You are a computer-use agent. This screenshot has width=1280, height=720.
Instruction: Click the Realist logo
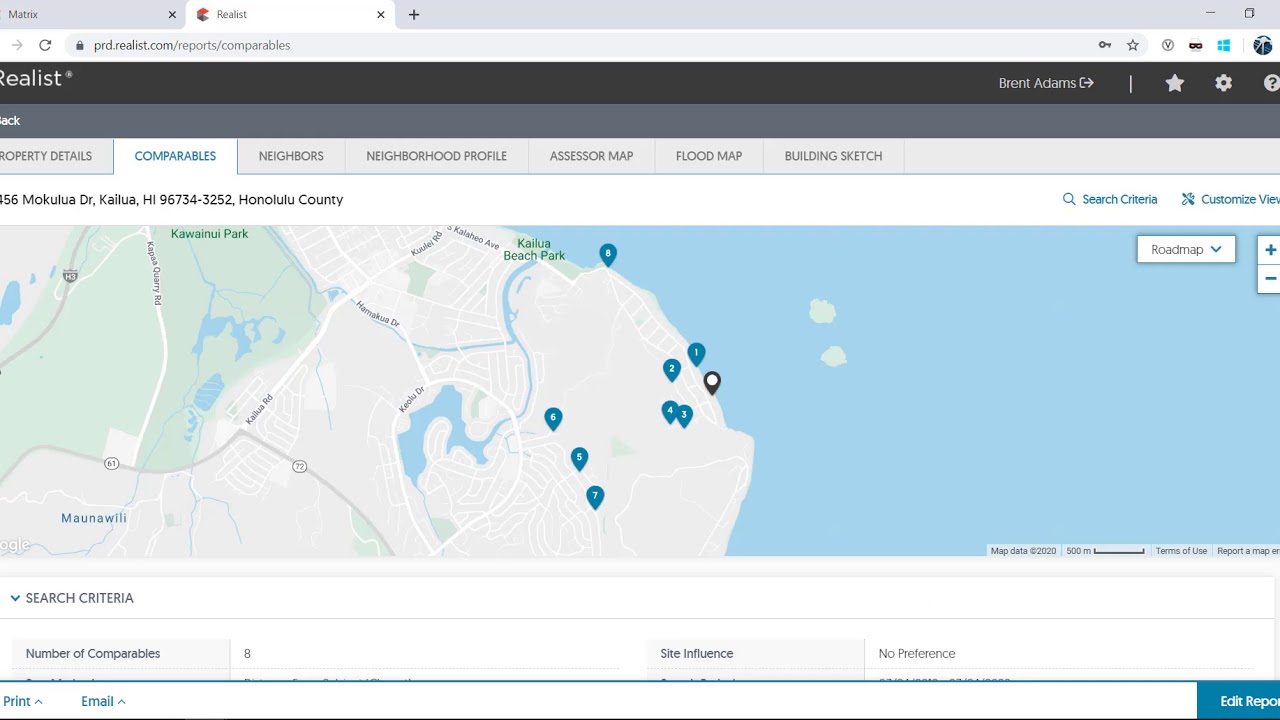pyautogui.click(x=36, y=79)
